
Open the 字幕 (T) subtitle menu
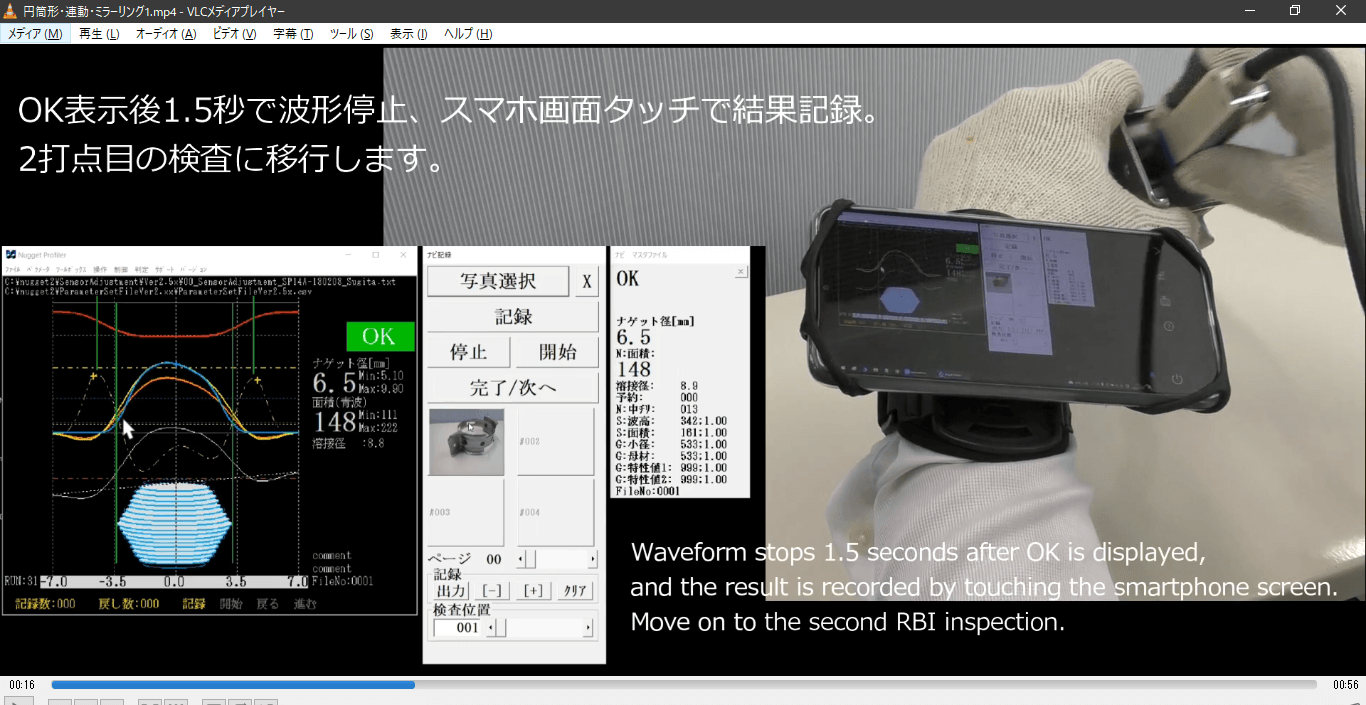[x=293, y=34]
